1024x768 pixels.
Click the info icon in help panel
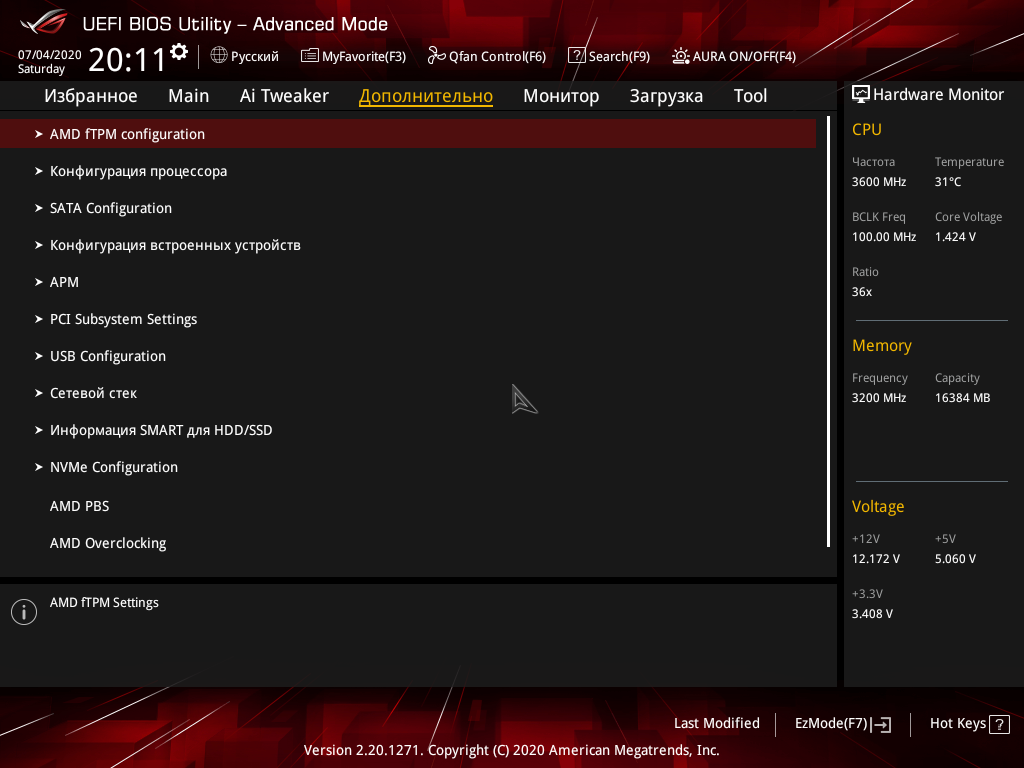click(24, 612)
